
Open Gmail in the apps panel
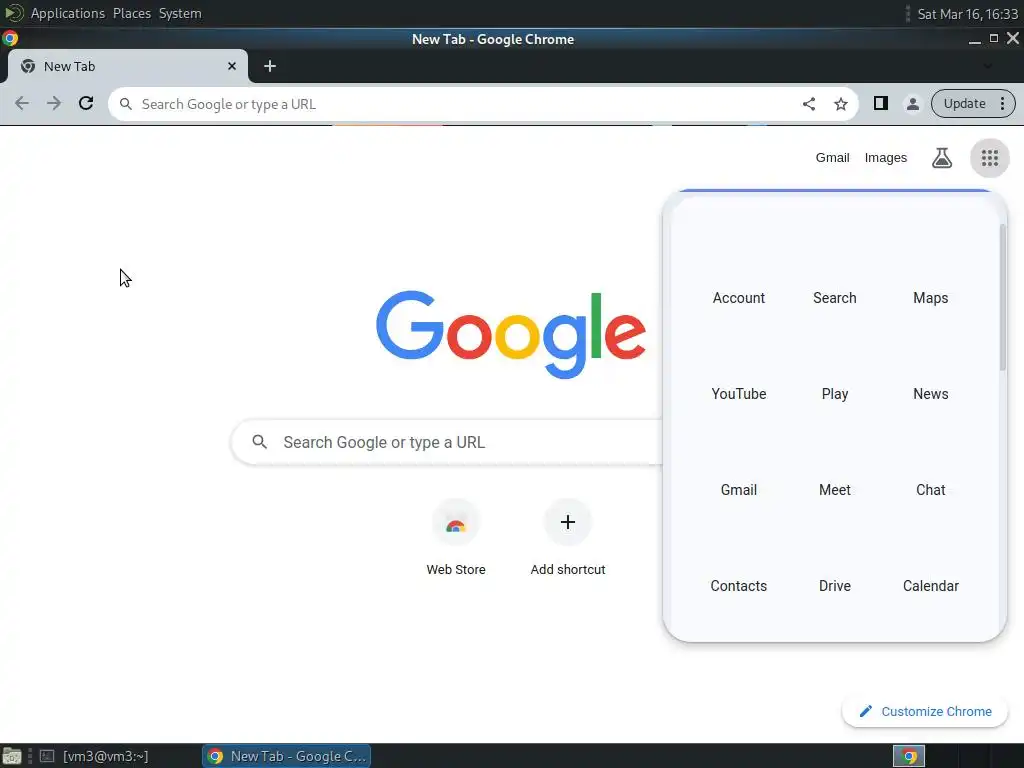tap(739, 490)
